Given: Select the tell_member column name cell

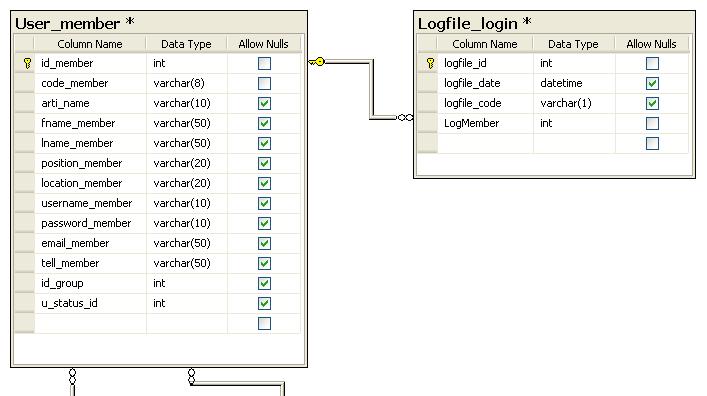Looking at the screenshot, I should (90, 263).
